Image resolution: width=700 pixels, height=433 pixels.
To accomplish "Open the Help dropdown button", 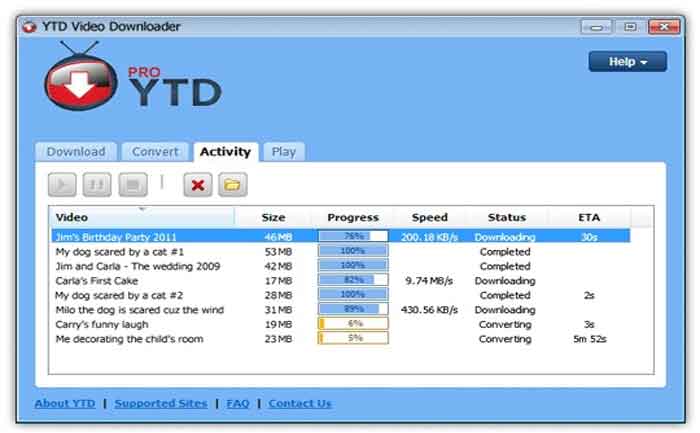I will [x=628, y=62].
